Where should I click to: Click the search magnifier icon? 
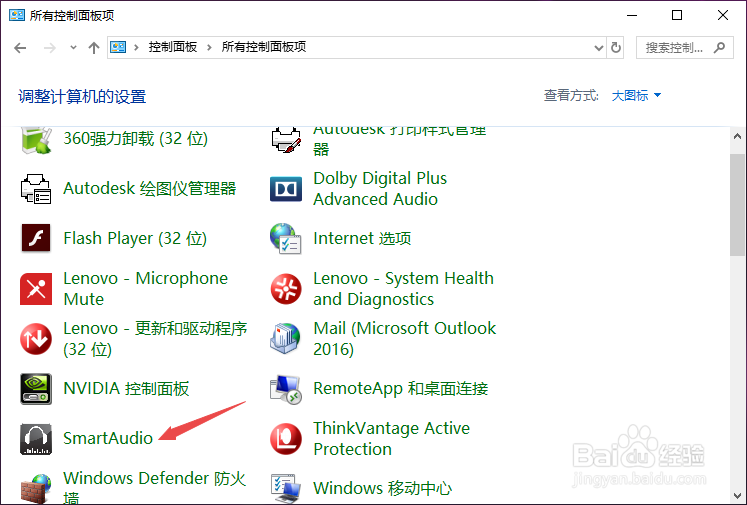[719, 47]
